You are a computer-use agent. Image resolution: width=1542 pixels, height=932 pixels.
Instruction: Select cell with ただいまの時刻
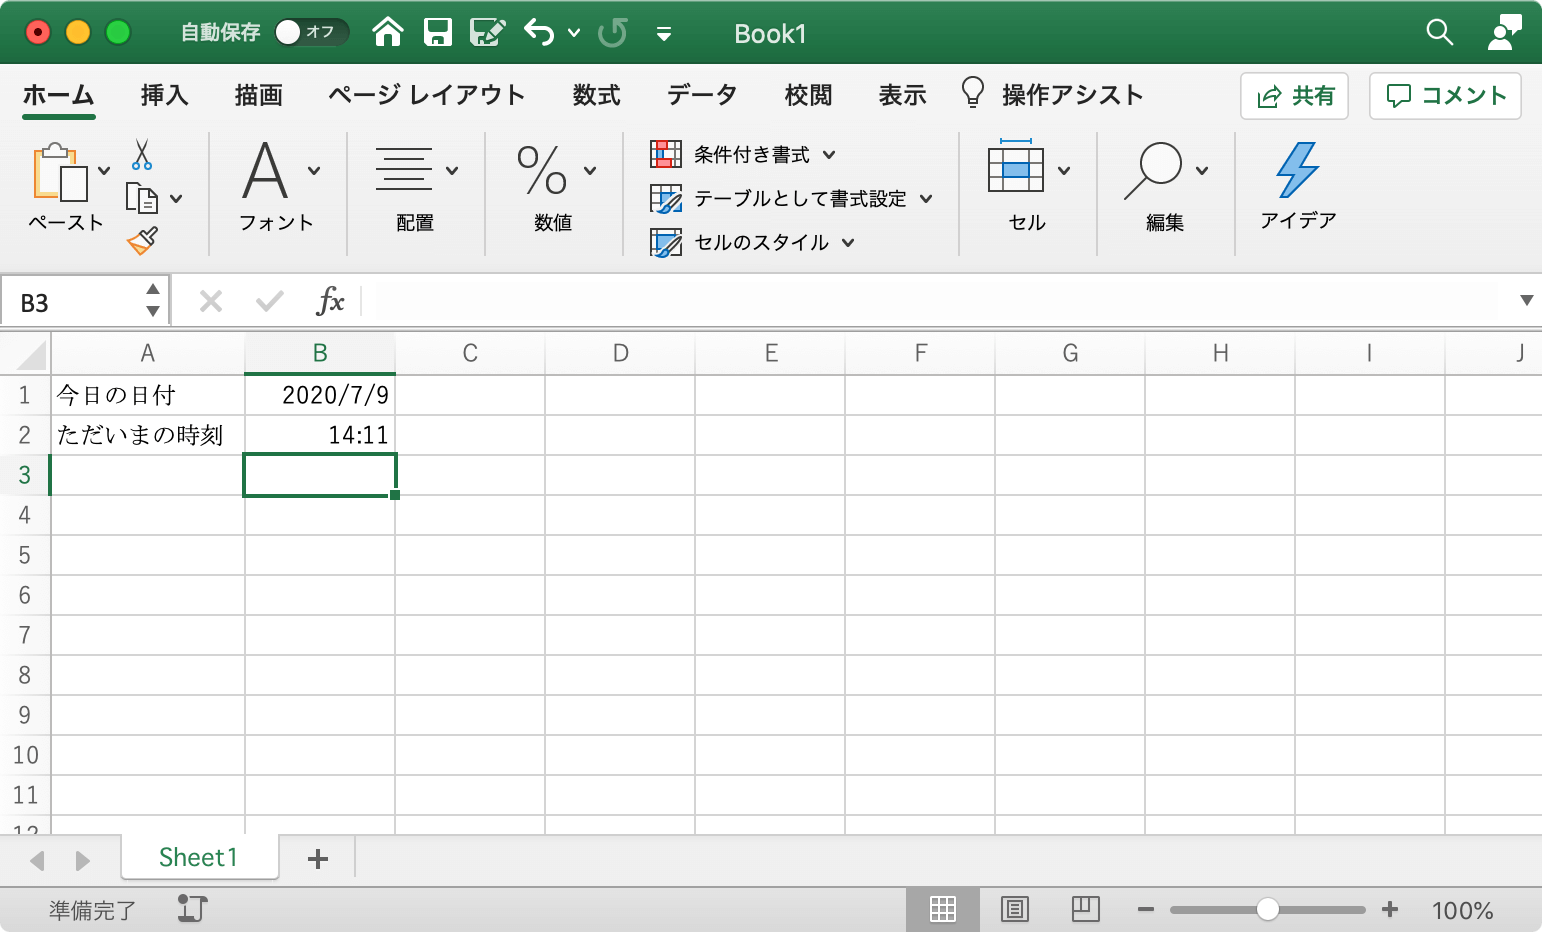[x=148, y=435]
